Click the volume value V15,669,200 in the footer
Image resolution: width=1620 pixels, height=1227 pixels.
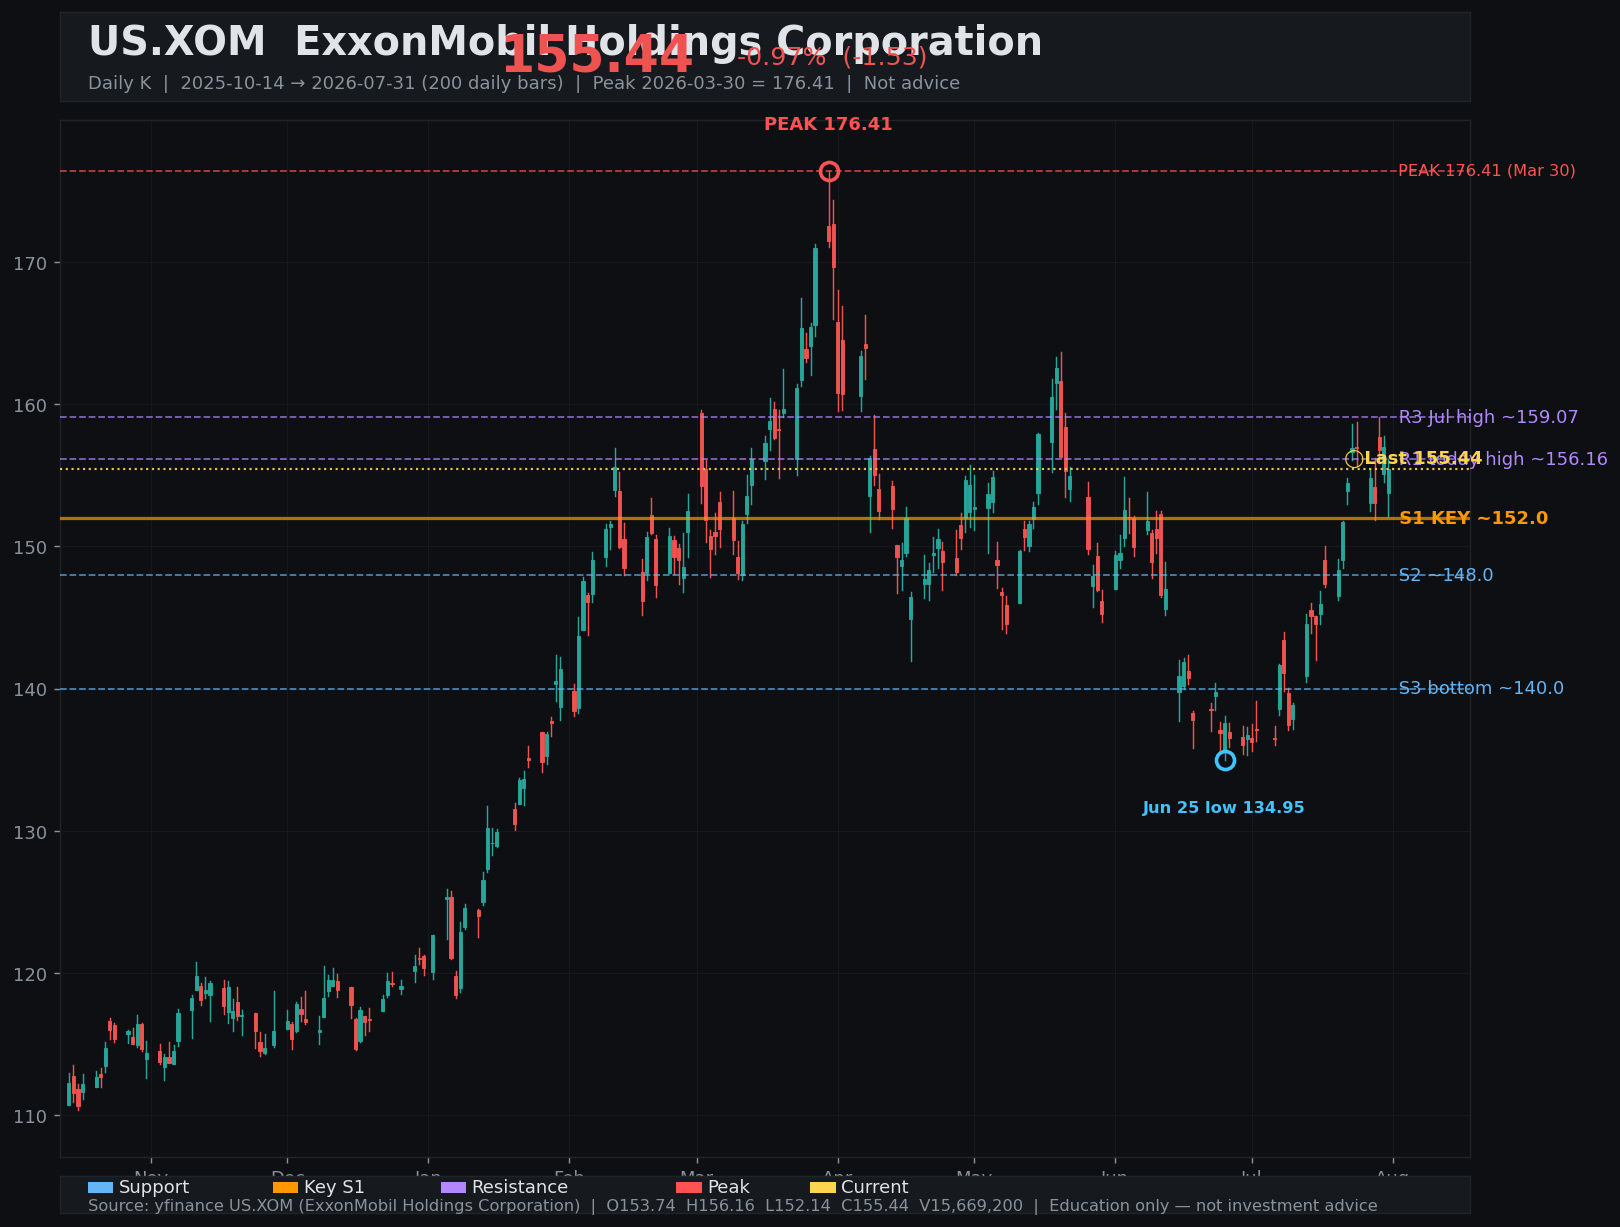[x=971, y=1206]
